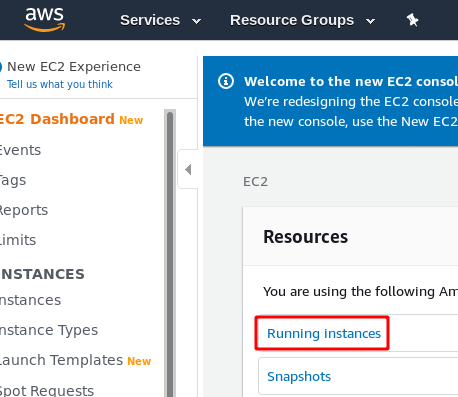Toggle the New EC2 Experience switch
Viewport: 458px width, 397px height.
tap(1, 66)
